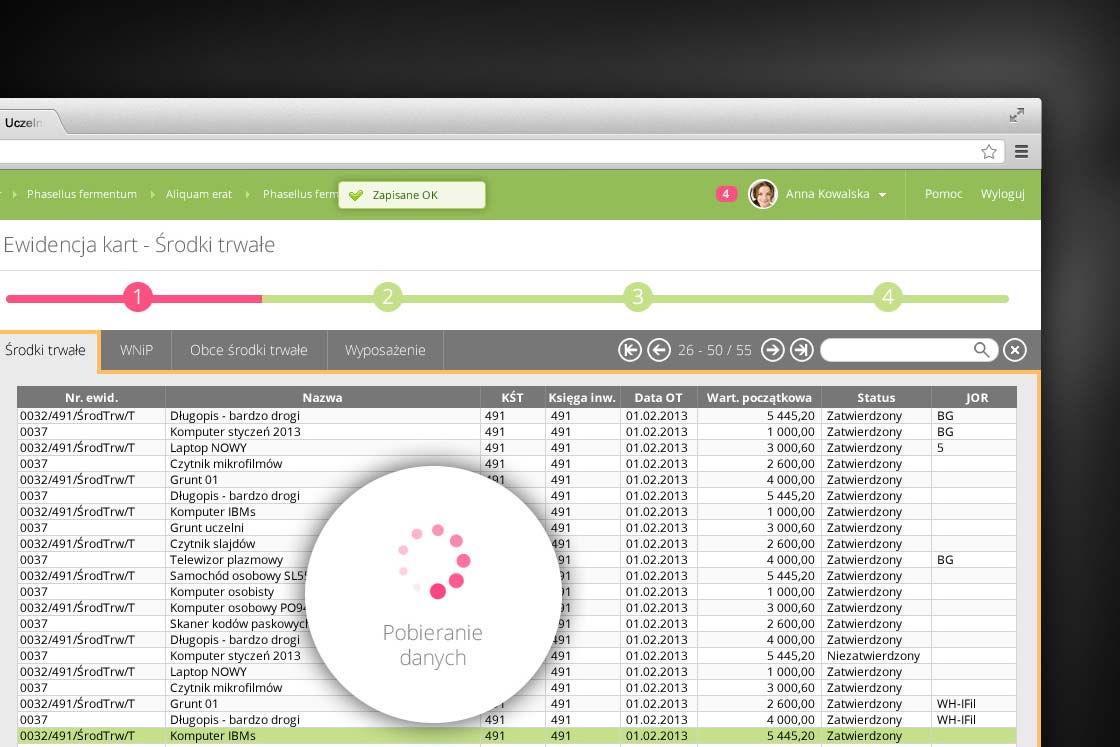The image size is (1120, 747).
Task: Click Anna Kowalska's profile avatar
Action: coord(763,194)
